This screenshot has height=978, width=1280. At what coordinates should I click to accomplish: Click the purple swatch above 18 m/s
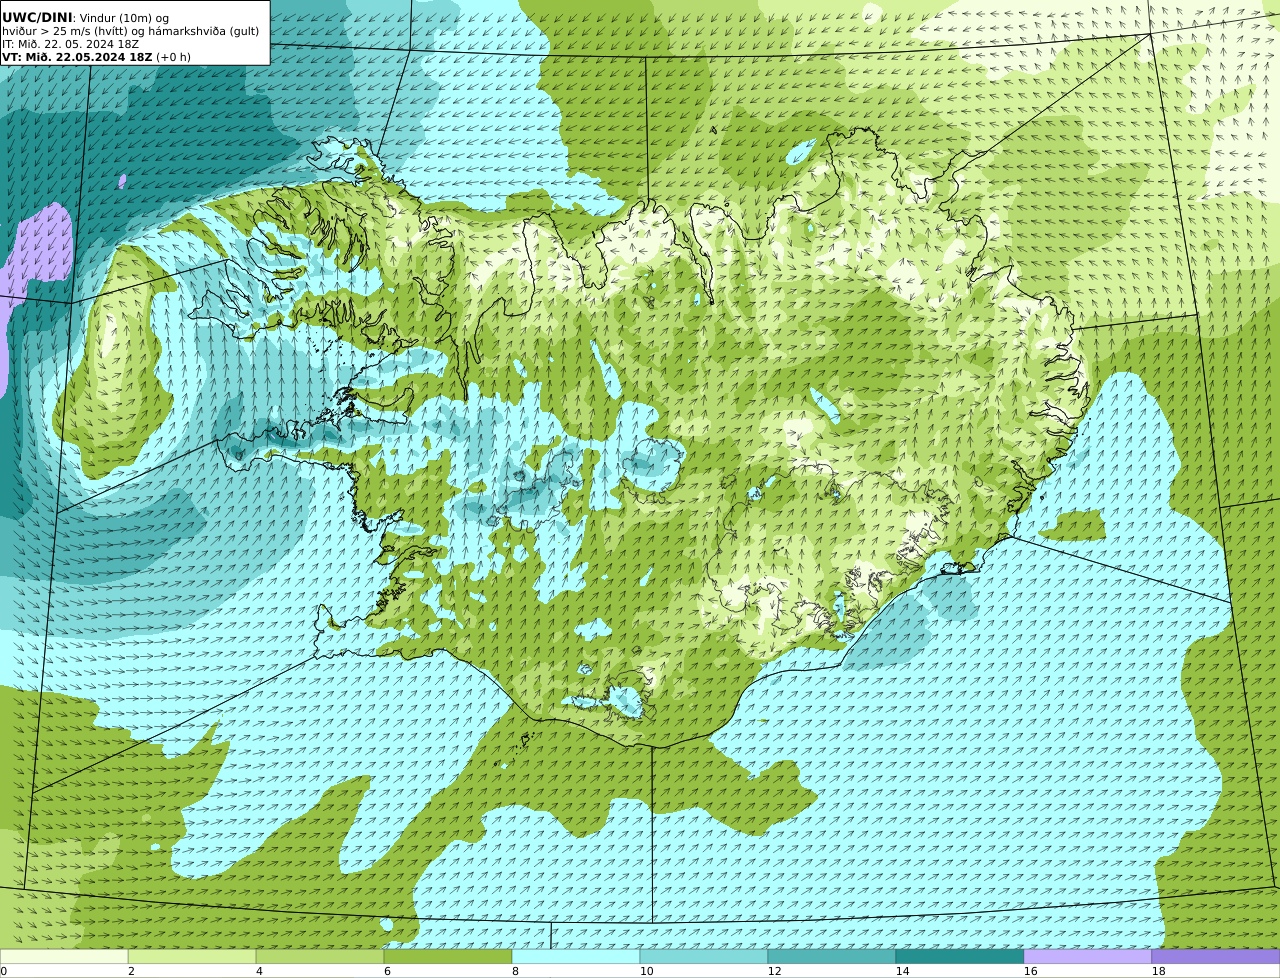(1216, 956)
